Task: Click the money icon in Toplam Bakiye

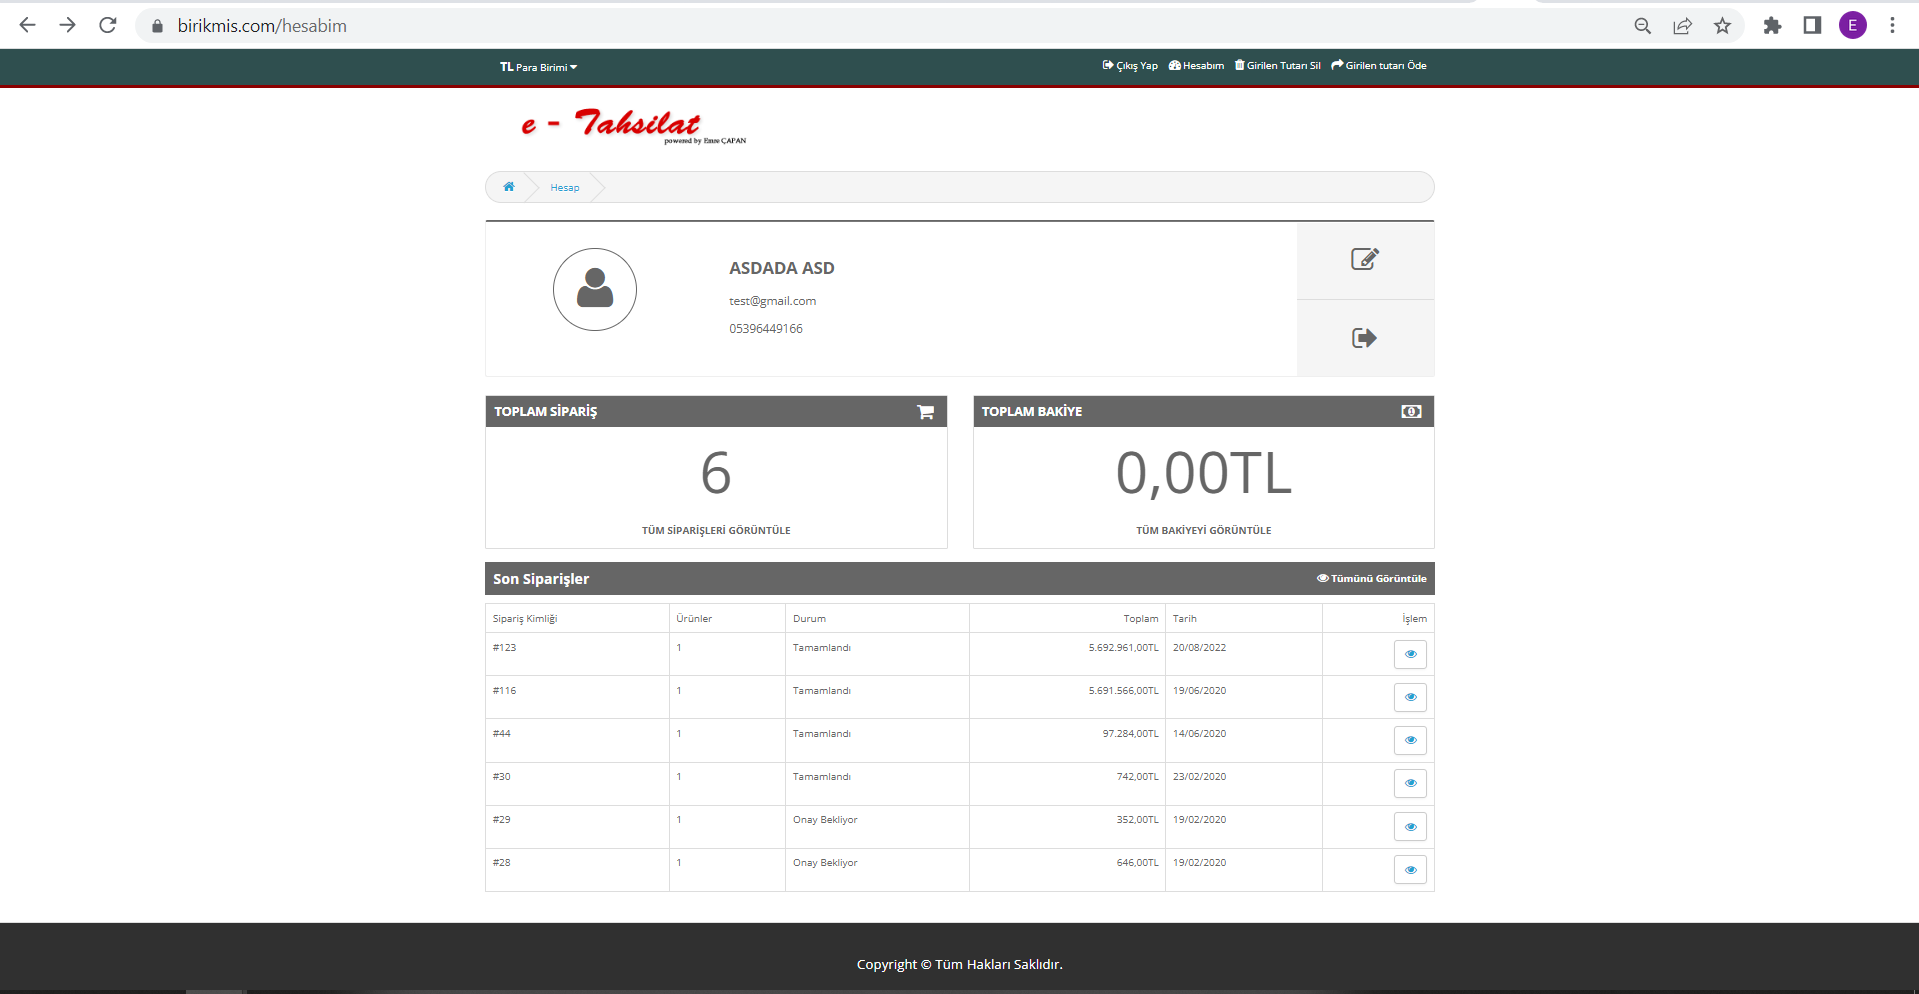Action: [1411, 412]
